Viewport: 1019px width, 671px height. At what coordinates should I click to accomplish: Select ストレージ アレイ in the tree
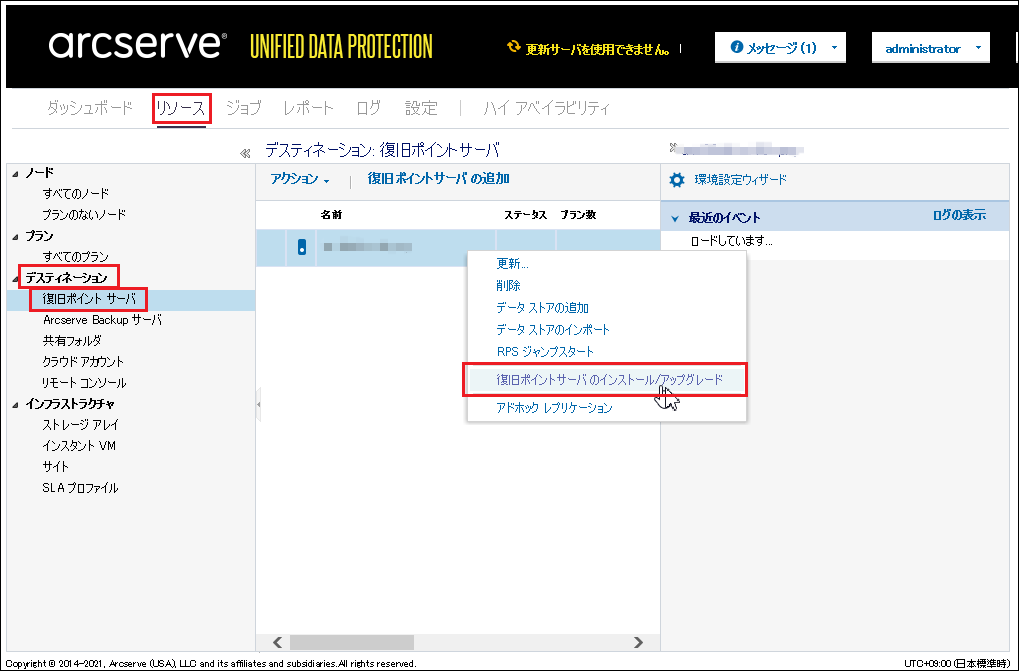[x=81, y=425]
